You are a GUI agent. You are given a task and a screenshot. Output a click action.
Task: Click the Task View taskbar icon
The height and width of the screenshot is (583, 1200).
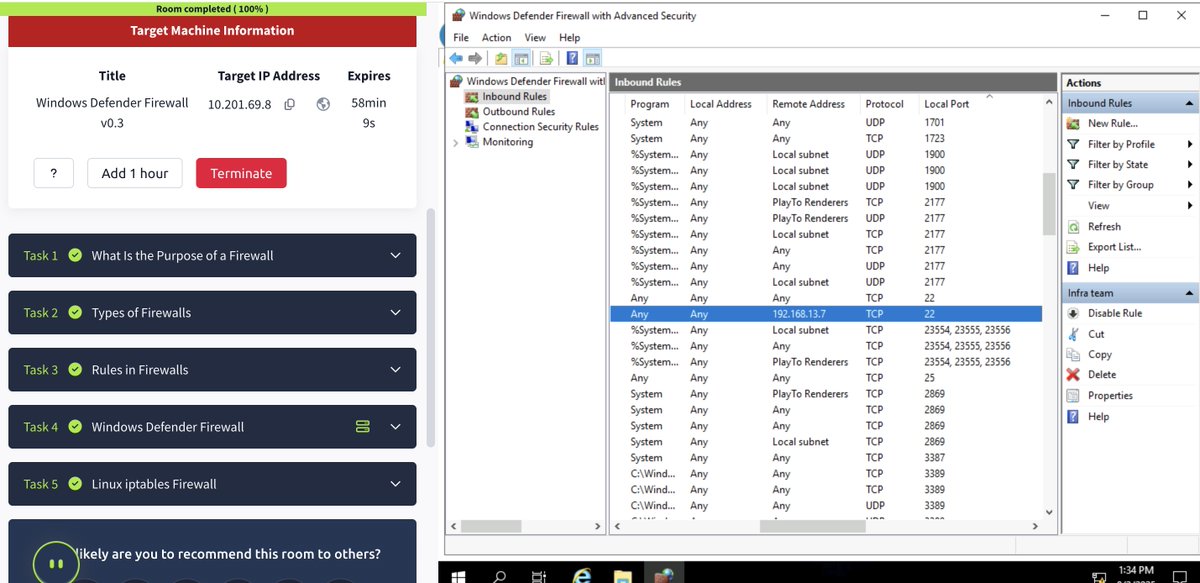click(539, 575)
